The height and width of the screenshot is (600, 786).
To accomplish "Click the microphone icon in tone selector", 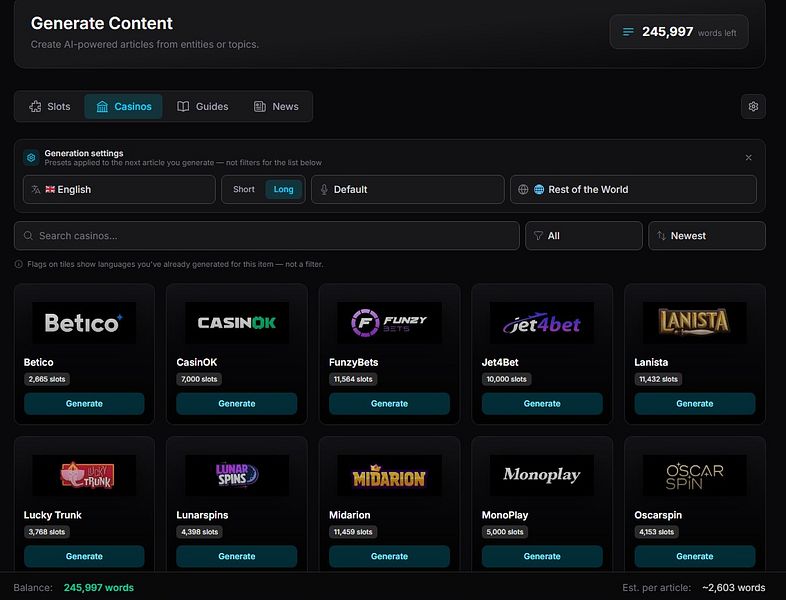I will [324, 189].
